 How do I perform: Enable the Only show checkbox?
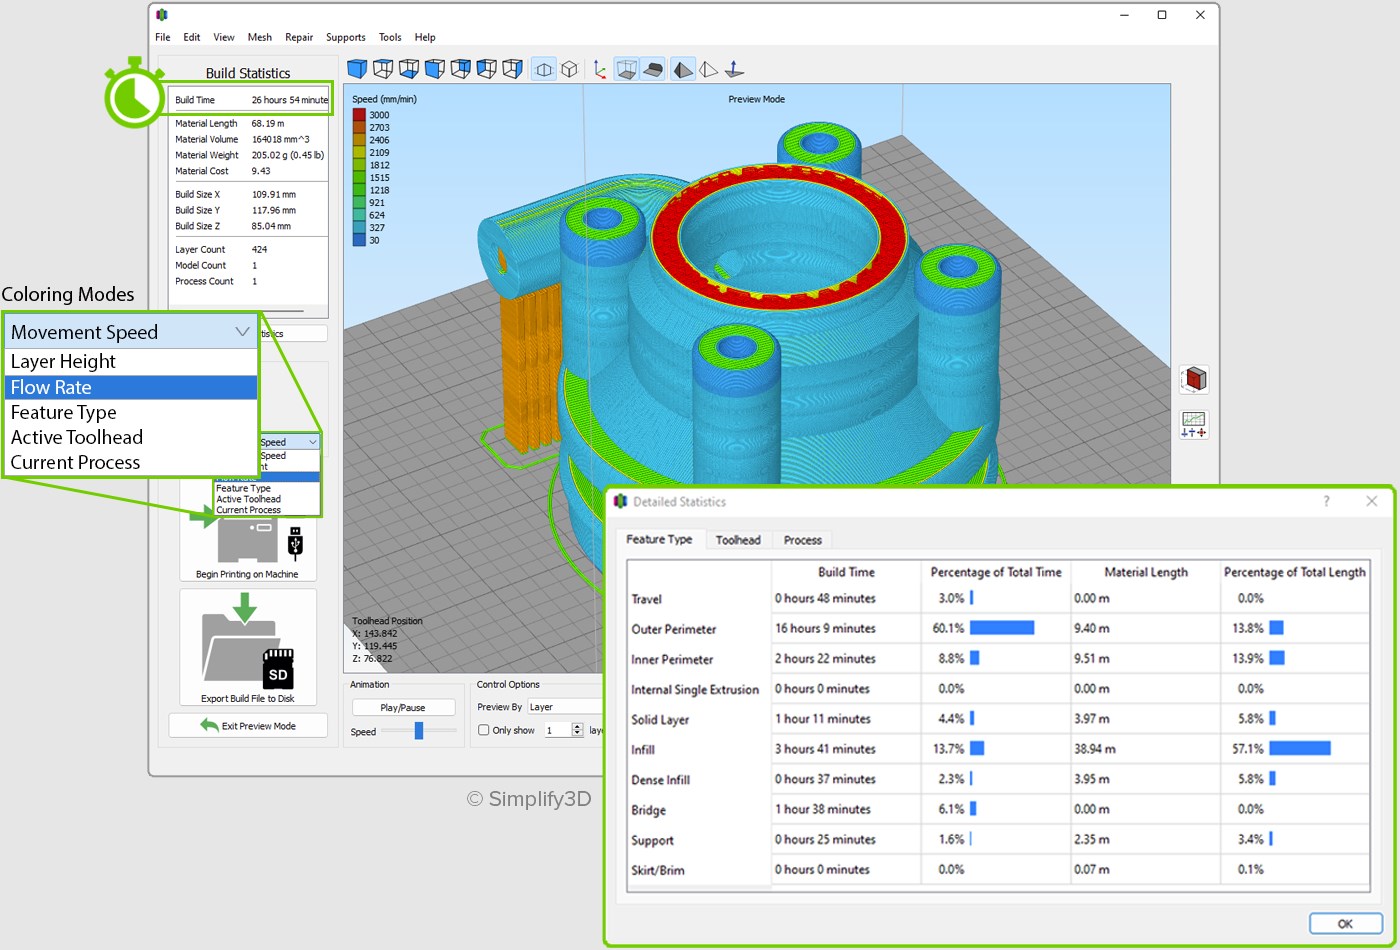coord(484,730)
